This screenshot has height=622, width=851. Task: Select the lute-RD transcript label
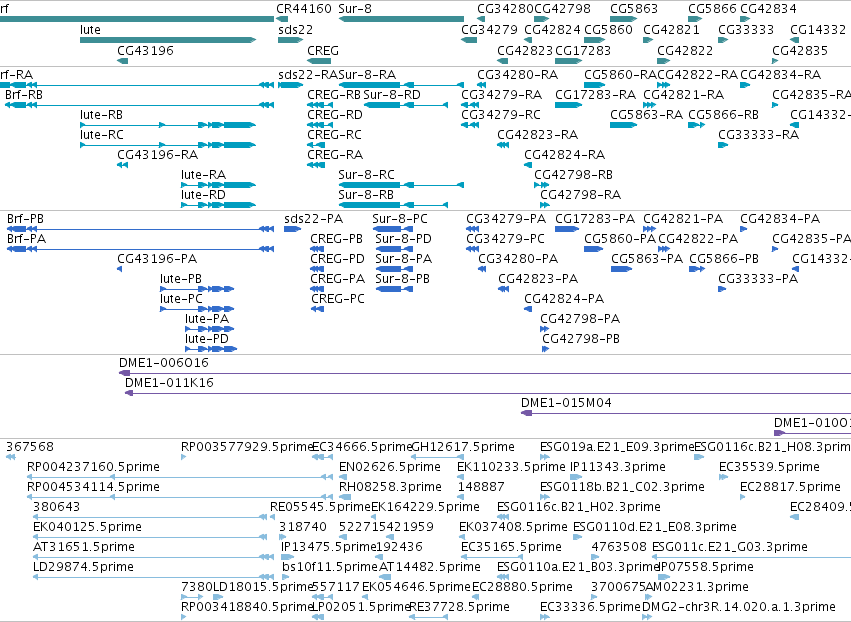click(x=204, y=194)
